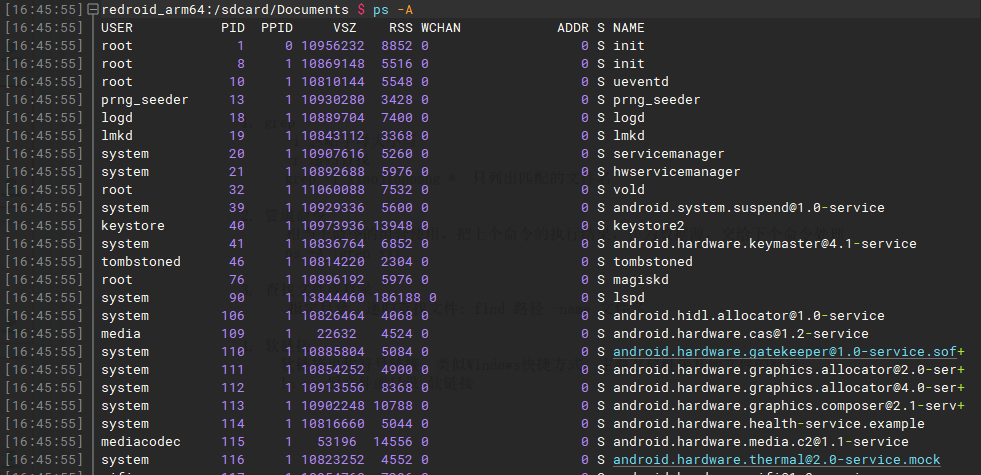Viewport: 981px width, 475px height.
Task: Open the android.hardware.thermal@2.0-service.mock link
Action: [x=776, y=460]
